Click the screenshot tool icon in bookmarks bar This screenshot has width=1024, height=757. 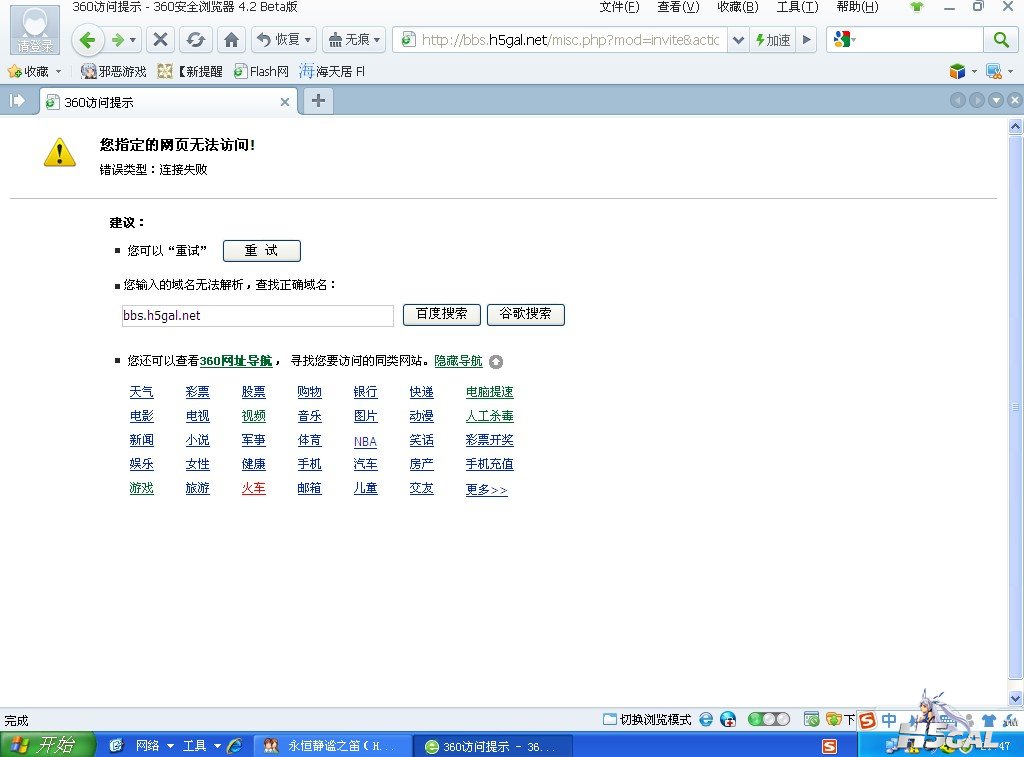tap(993, 71)
